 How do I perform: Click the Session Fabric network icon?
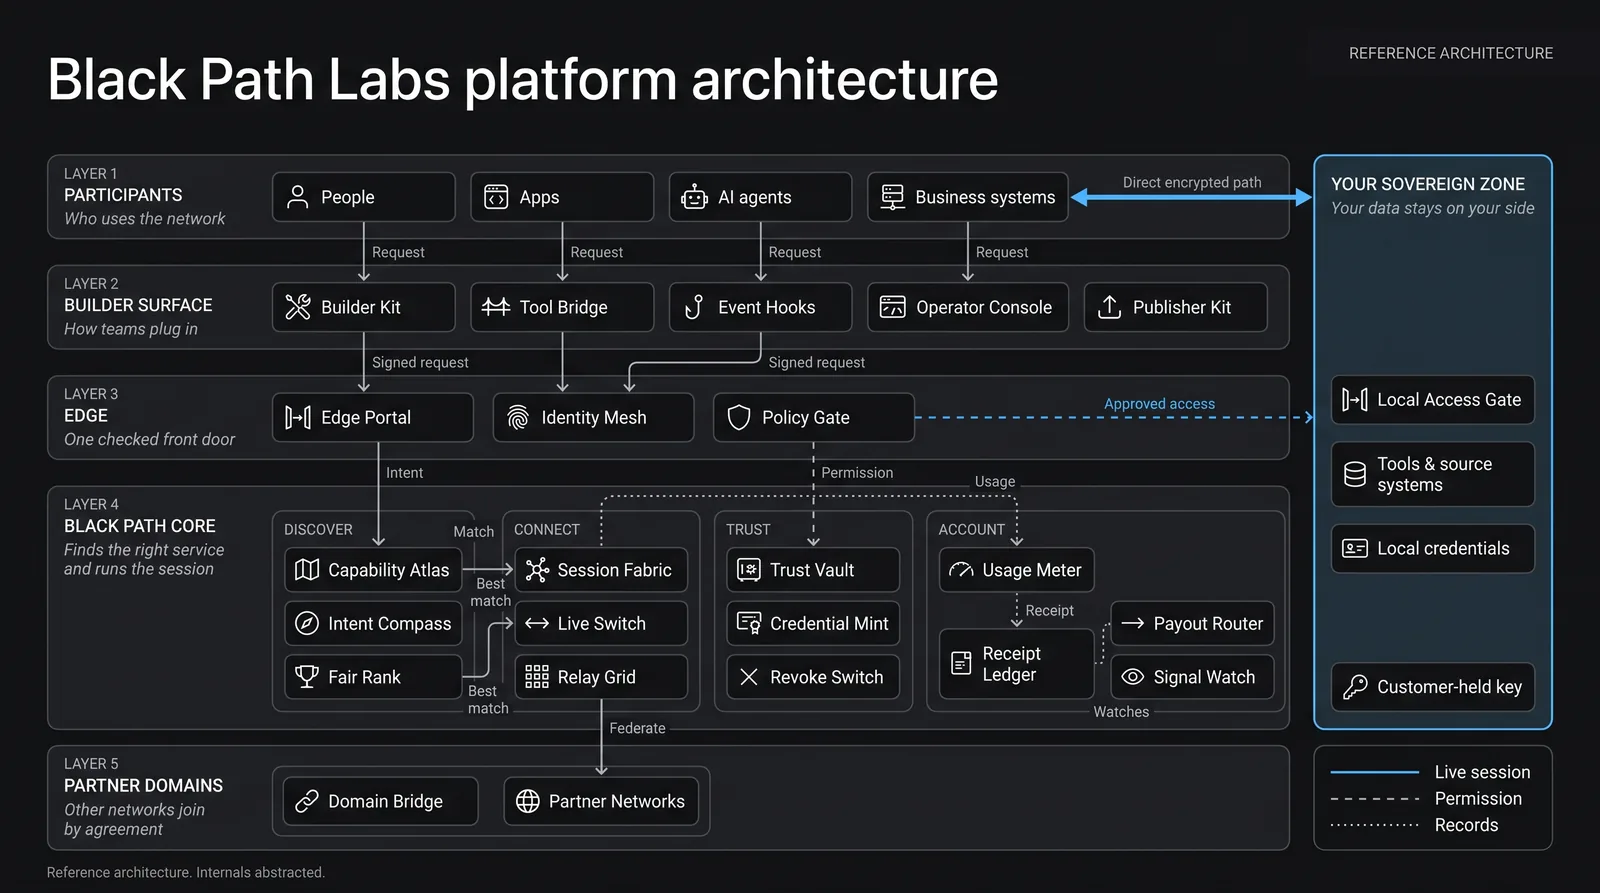tap(537, 570)
